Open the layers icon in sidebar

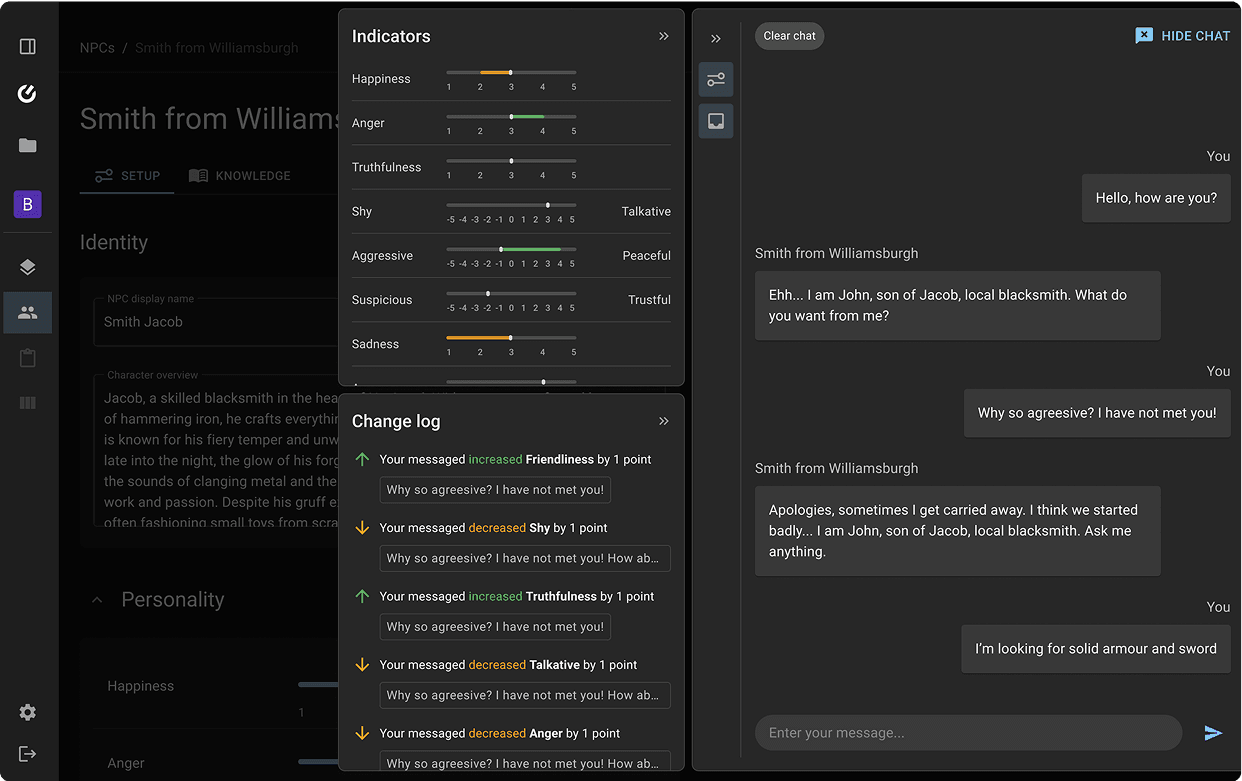point(28,267)
